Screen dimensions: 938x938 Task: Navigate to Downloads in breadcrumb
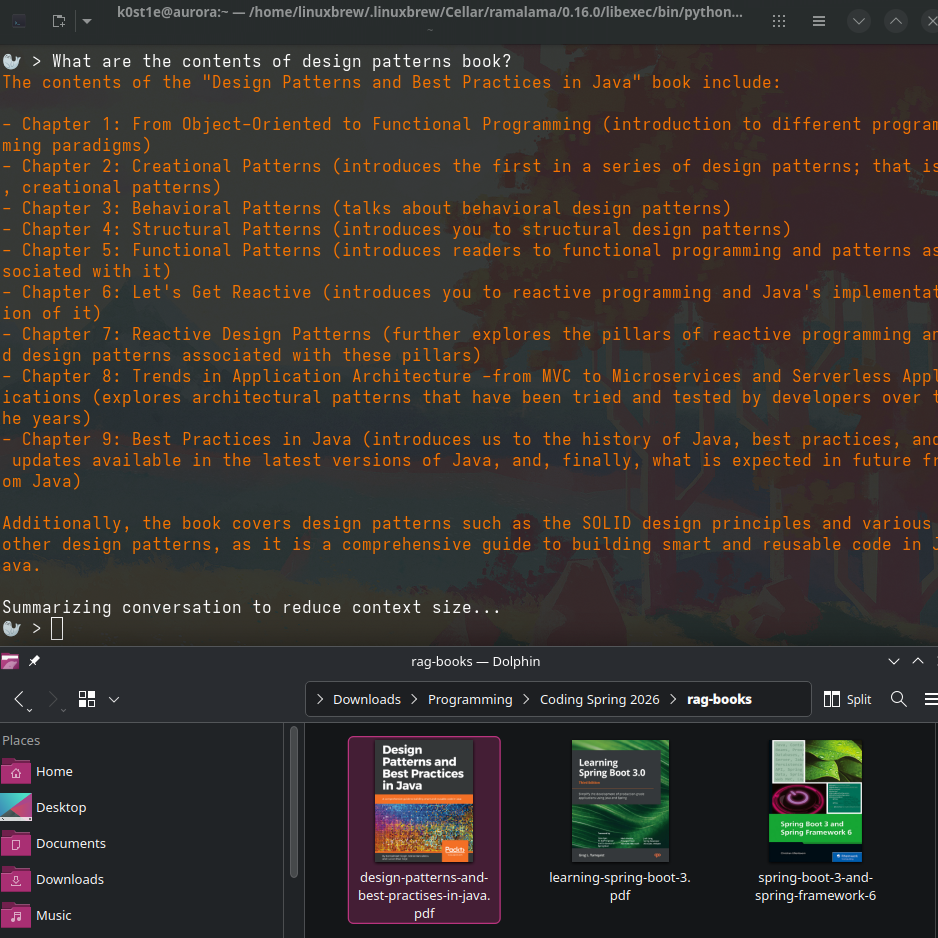(x=367, y=699)
